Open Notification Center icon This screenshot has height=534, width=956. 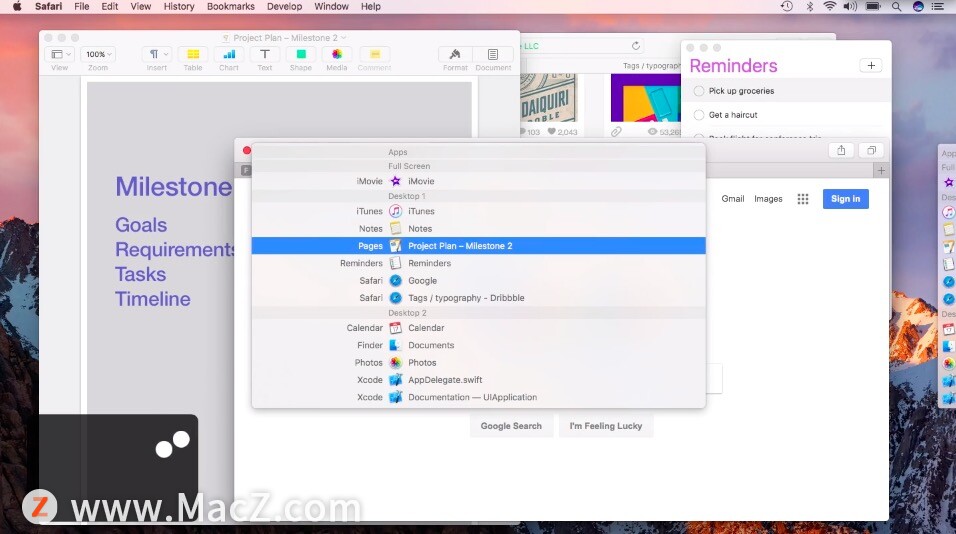(938, 6)
